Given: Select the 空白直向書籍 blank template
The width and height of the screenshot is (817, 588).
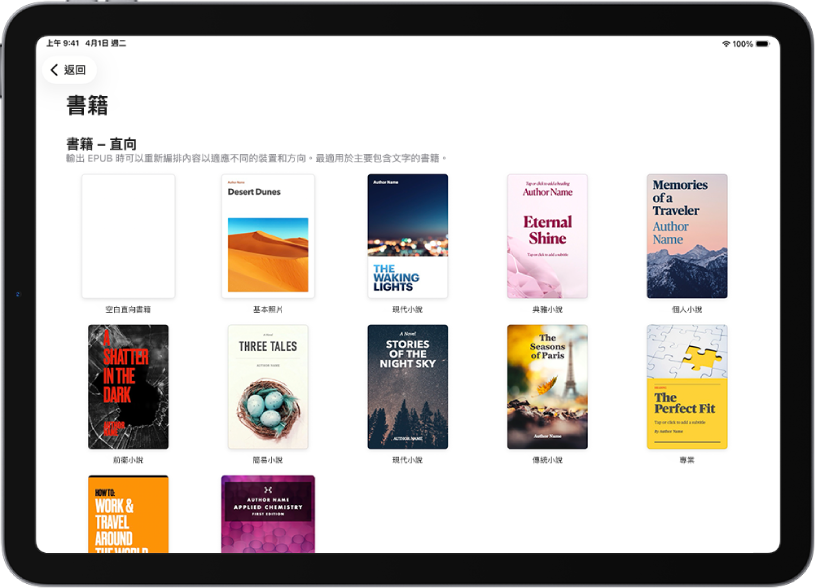Looking at the screenshot, I should (128, 236).
